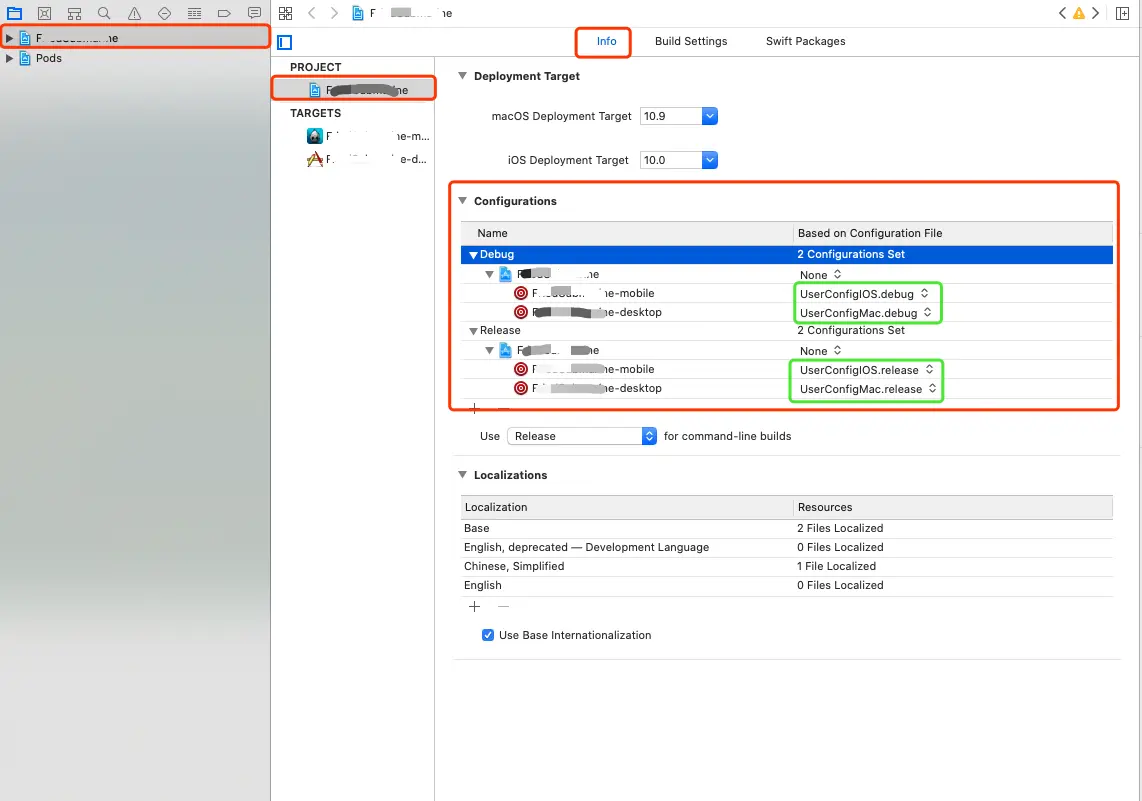Collapse the Release configuration row
This screenshot has height=801, width=1142.
click(473, 331)
